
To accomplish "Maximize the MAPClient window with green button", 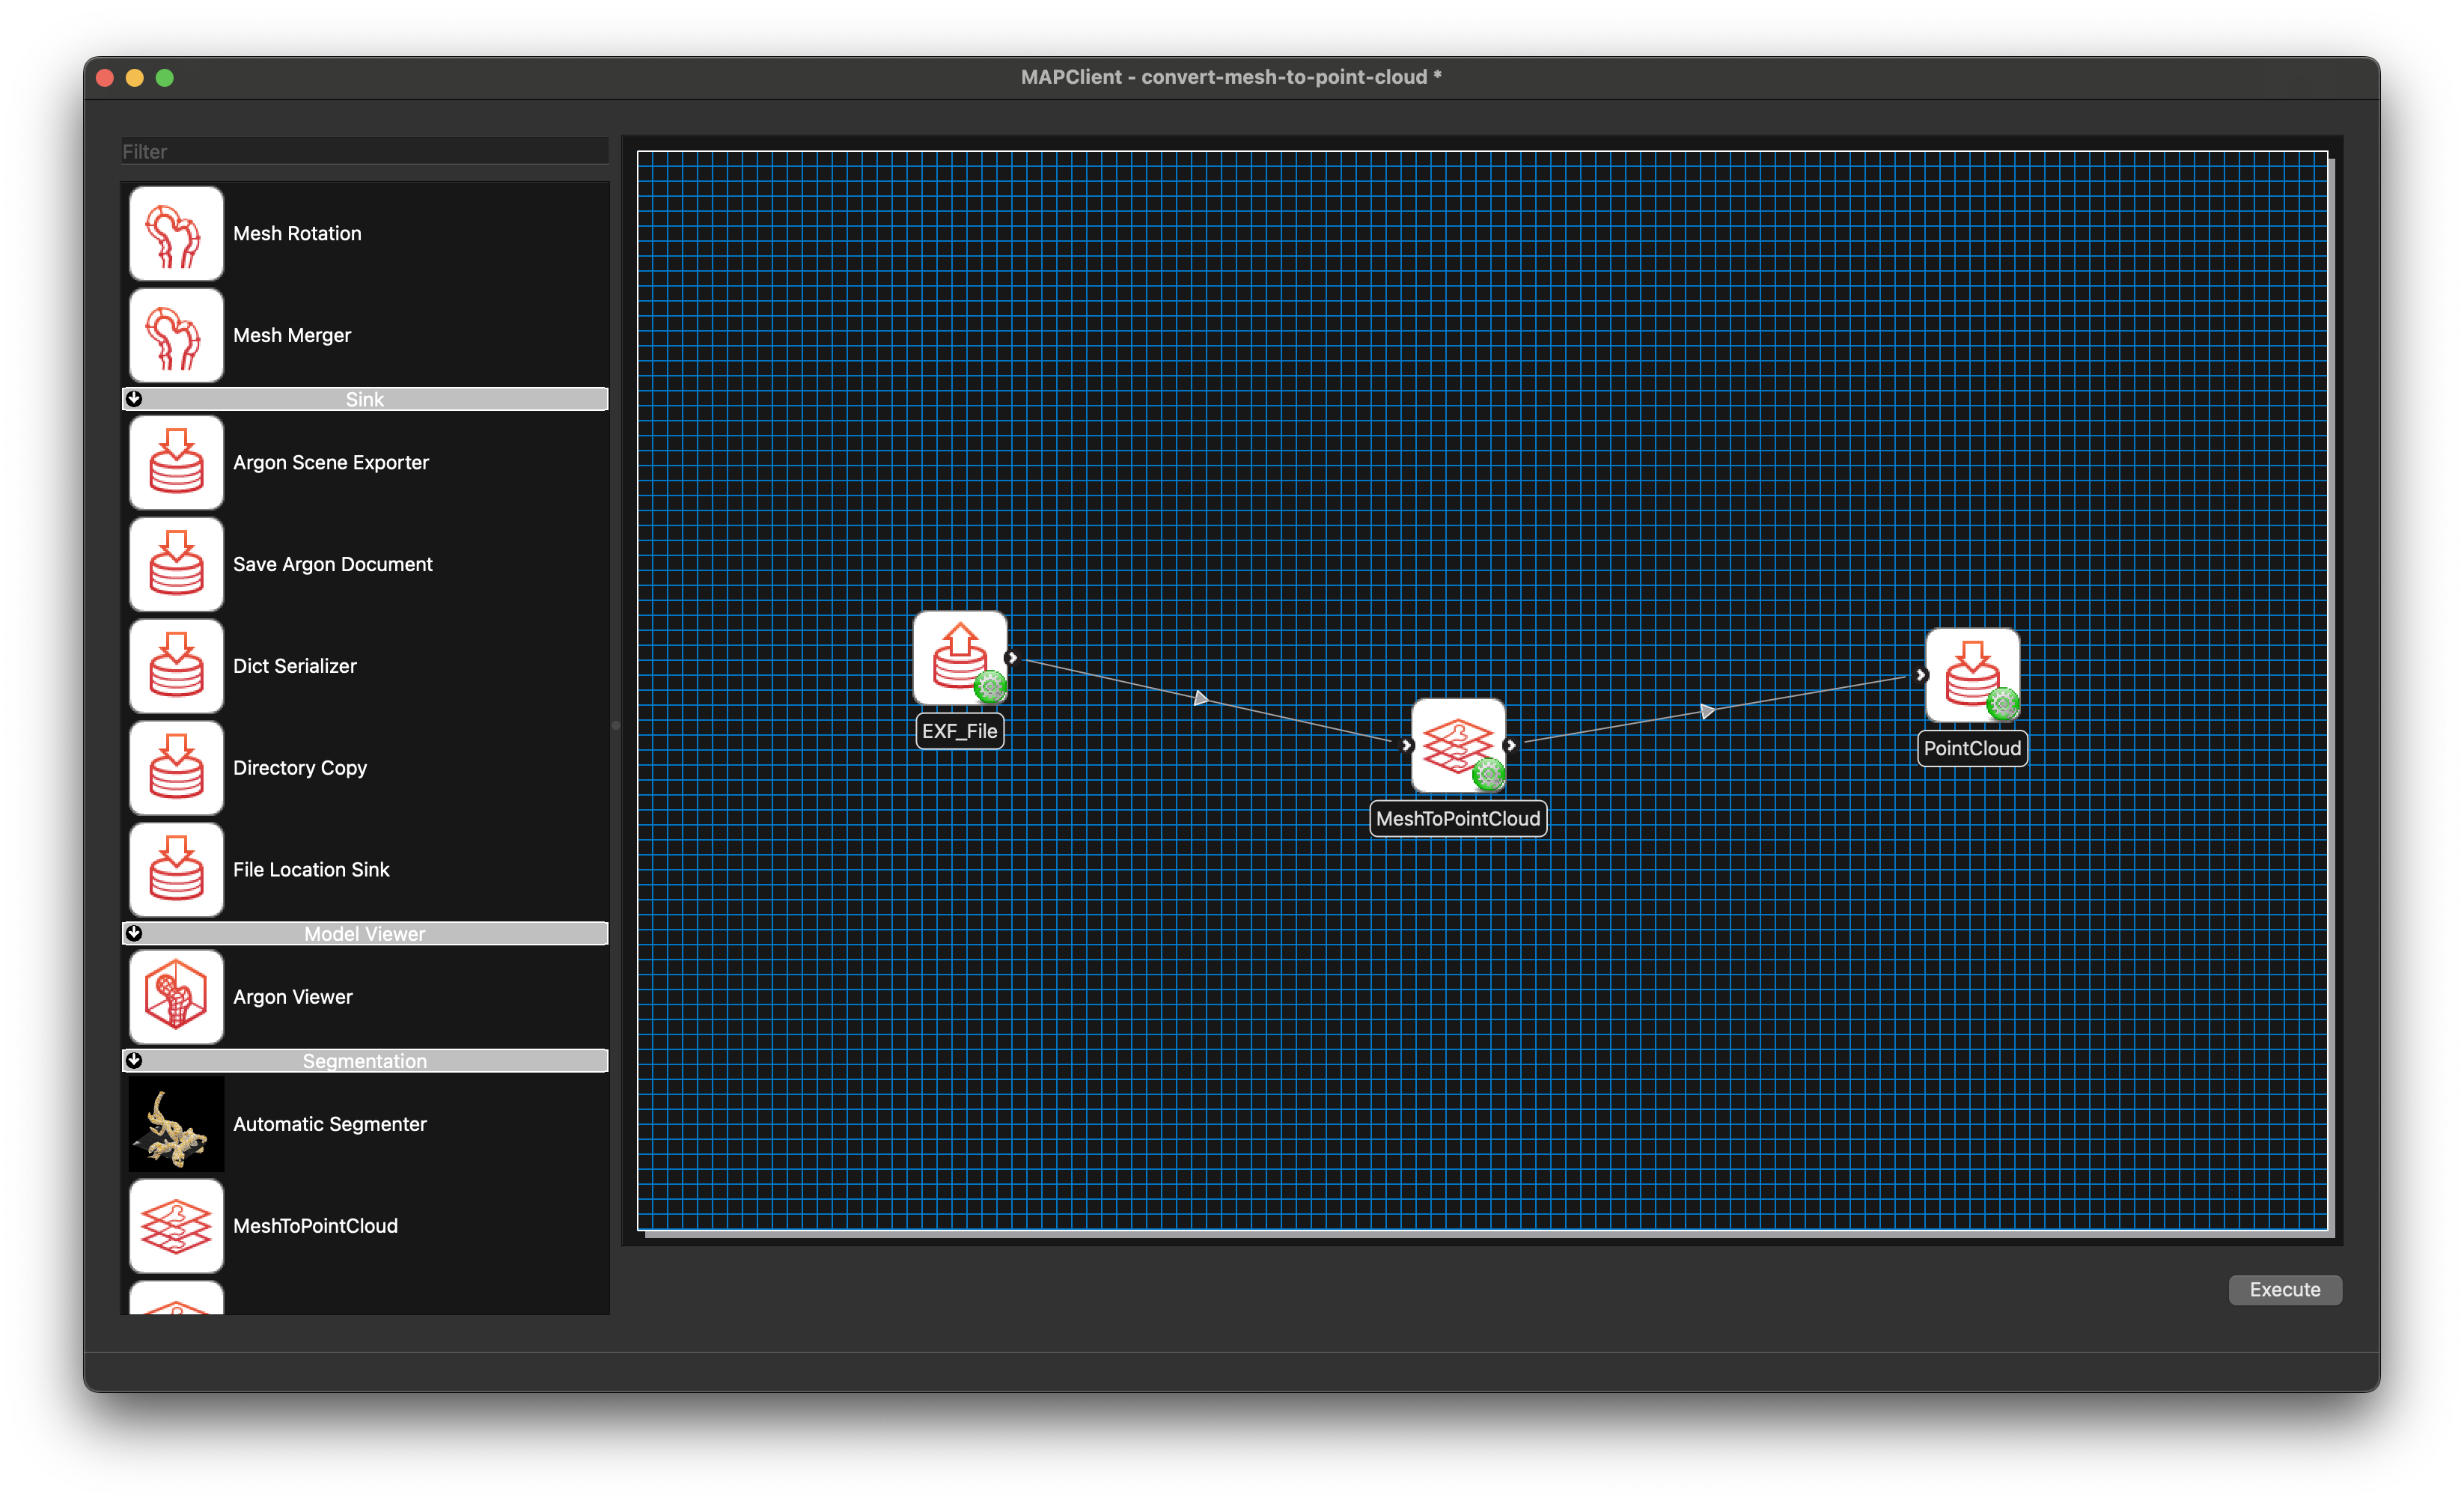I will [165, 78].
